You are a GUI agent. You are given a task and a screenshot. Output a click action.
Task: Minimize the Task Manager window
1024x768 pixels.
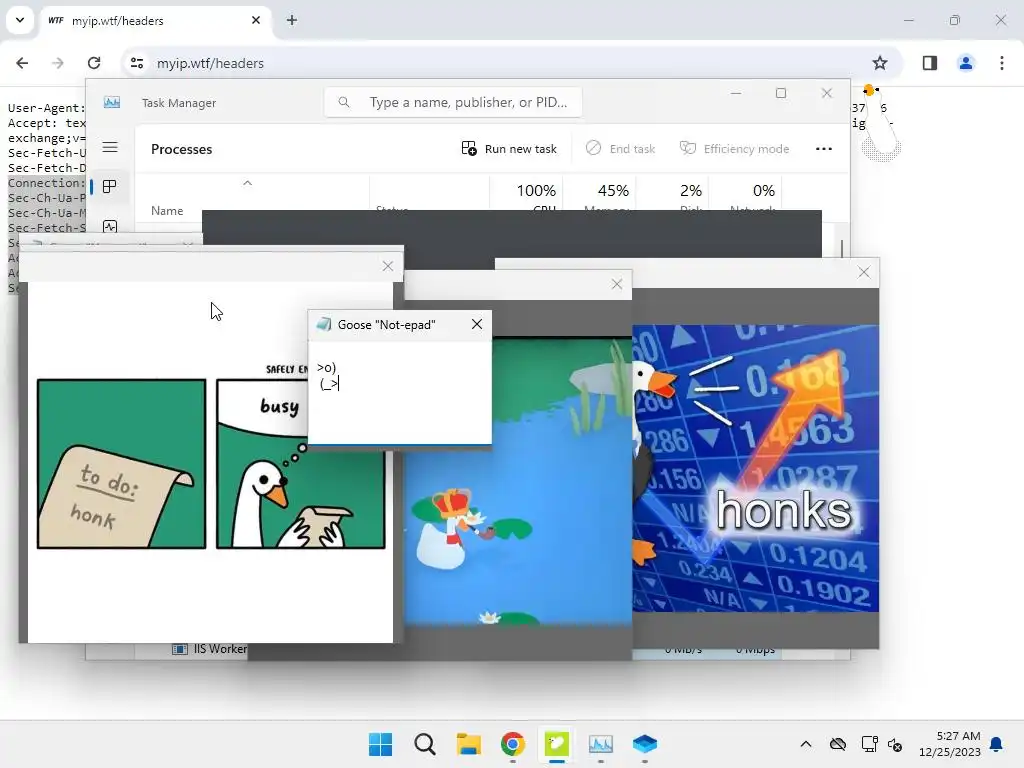click(736, 93)
